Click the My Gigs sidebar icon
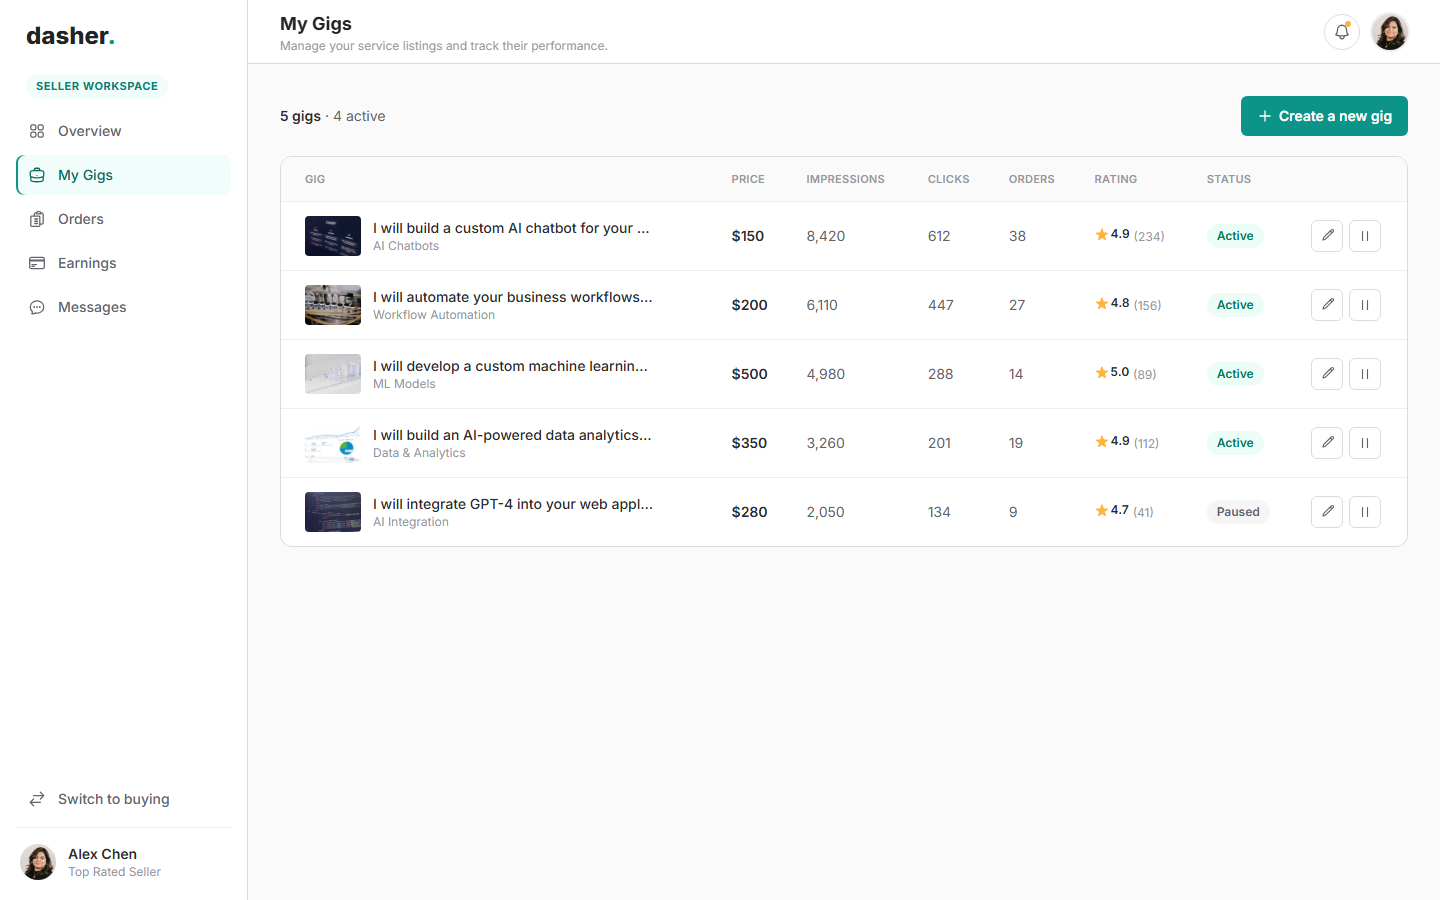 tap(37, 175)
